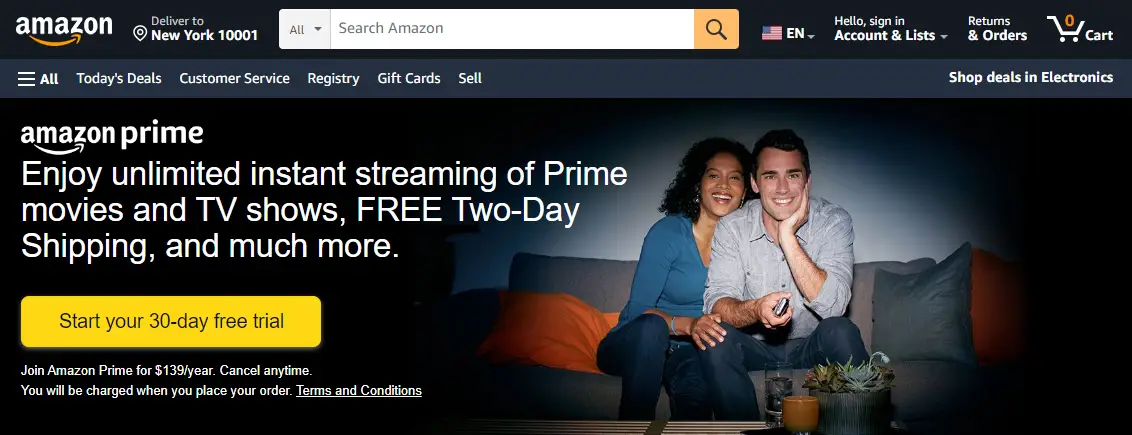Open the Terms and Conditions link
This screenshot has width=1132, height=435.
click(359, 390)
